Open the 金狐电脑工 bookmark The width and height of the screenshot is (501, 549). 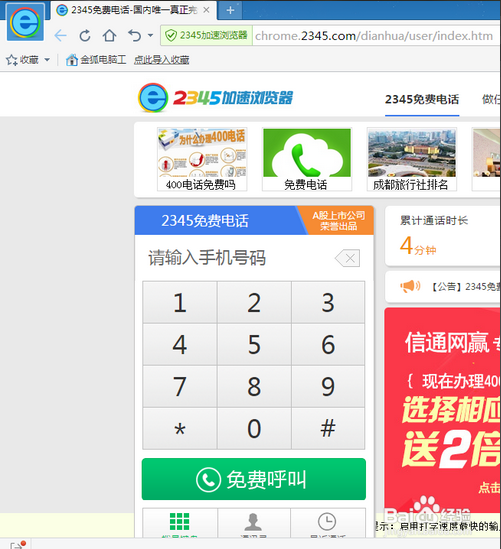96,60
